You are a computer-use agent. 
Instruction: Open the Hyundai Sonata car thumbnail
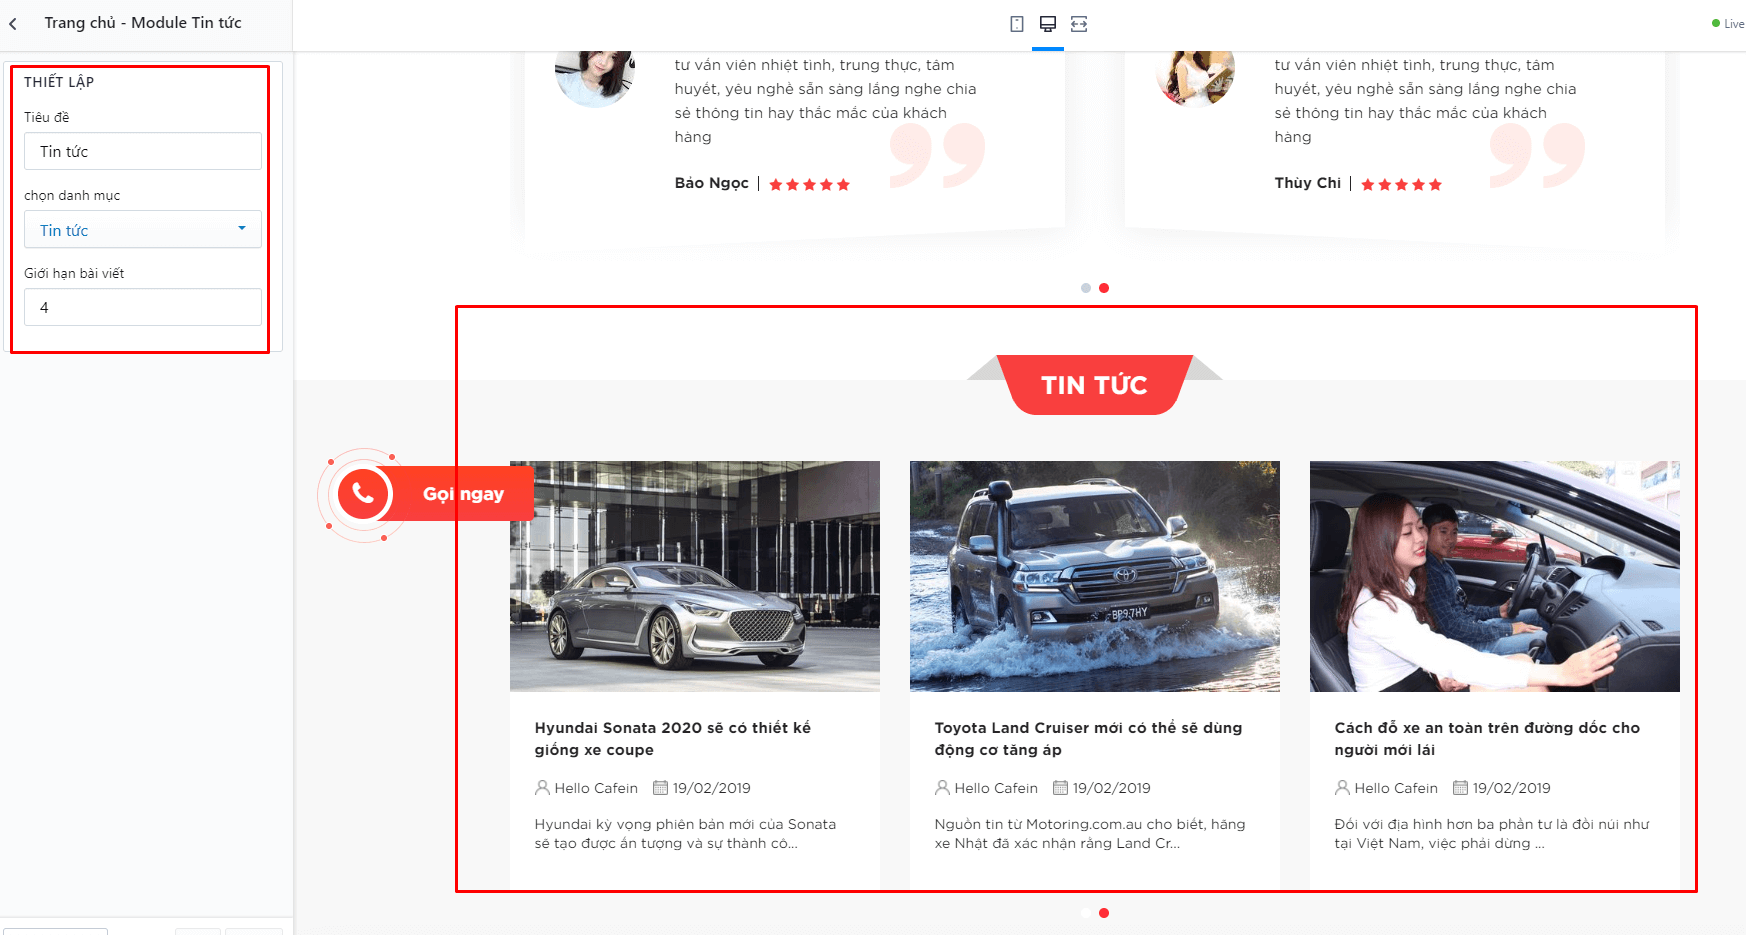(695, 576)
